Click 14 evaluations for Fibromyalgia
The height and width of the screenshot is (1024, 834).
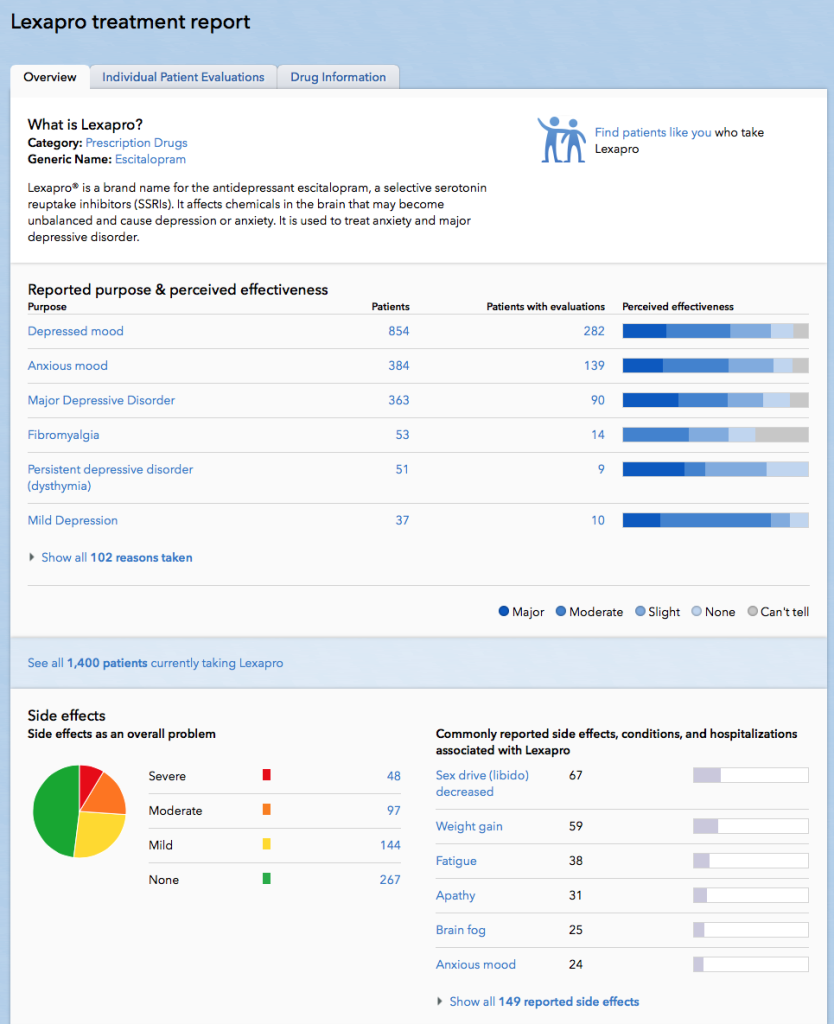(x=598, y=435)
